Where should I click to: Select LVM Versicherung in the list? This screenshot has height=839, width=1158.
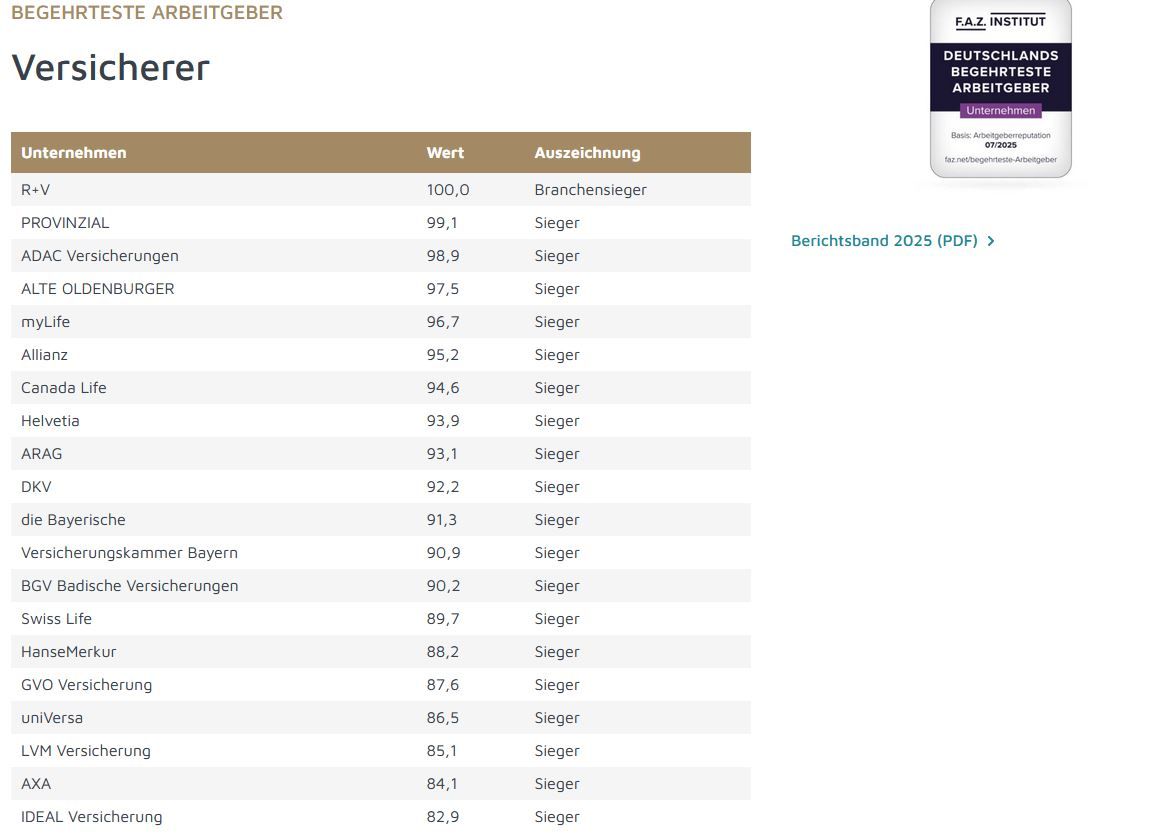(86, 750)
